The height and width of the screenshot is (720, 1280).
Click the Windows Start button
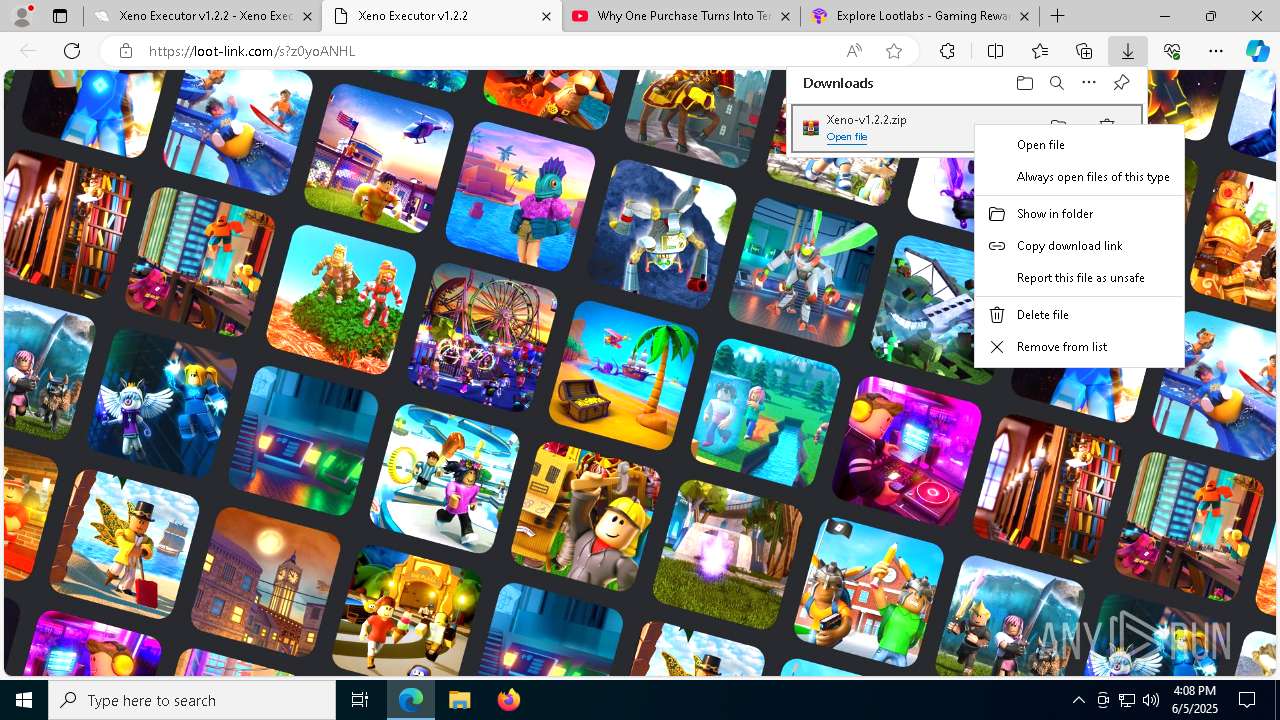[24, 700]
